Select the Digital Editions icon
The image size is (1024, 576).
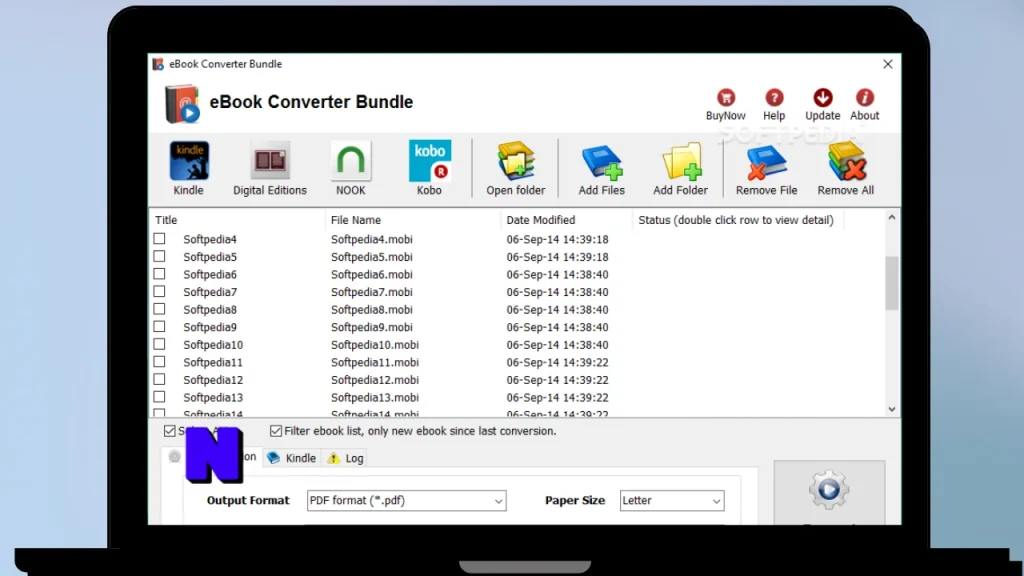(270, 161)
